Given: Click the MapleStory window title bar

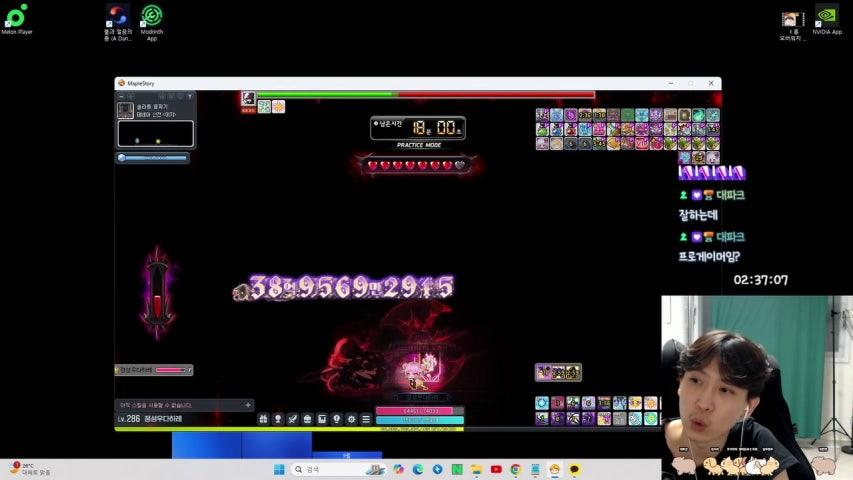Looking at the screenshot, I should point(418,83).
